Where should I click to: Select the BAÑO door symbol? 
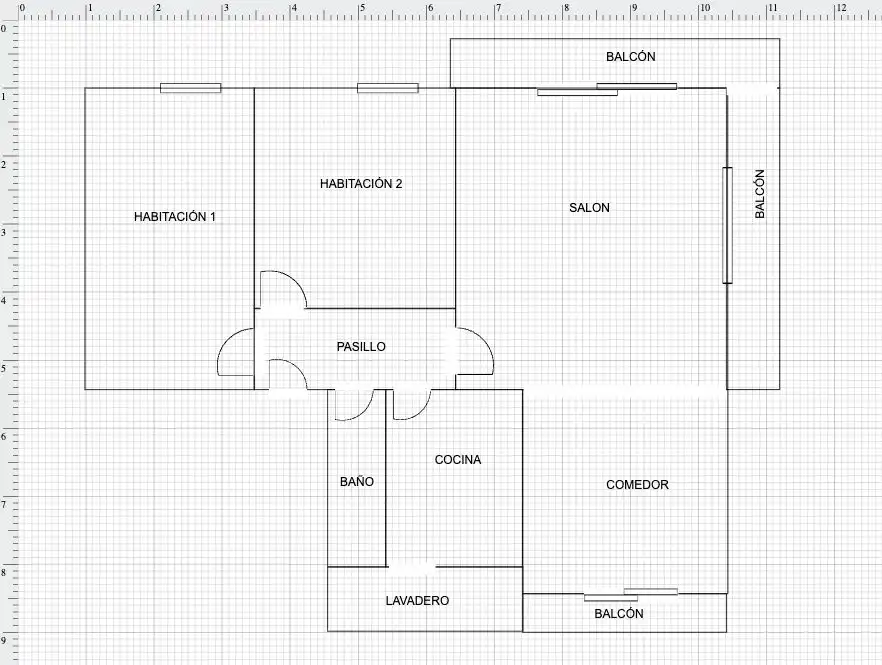point(354,405)
